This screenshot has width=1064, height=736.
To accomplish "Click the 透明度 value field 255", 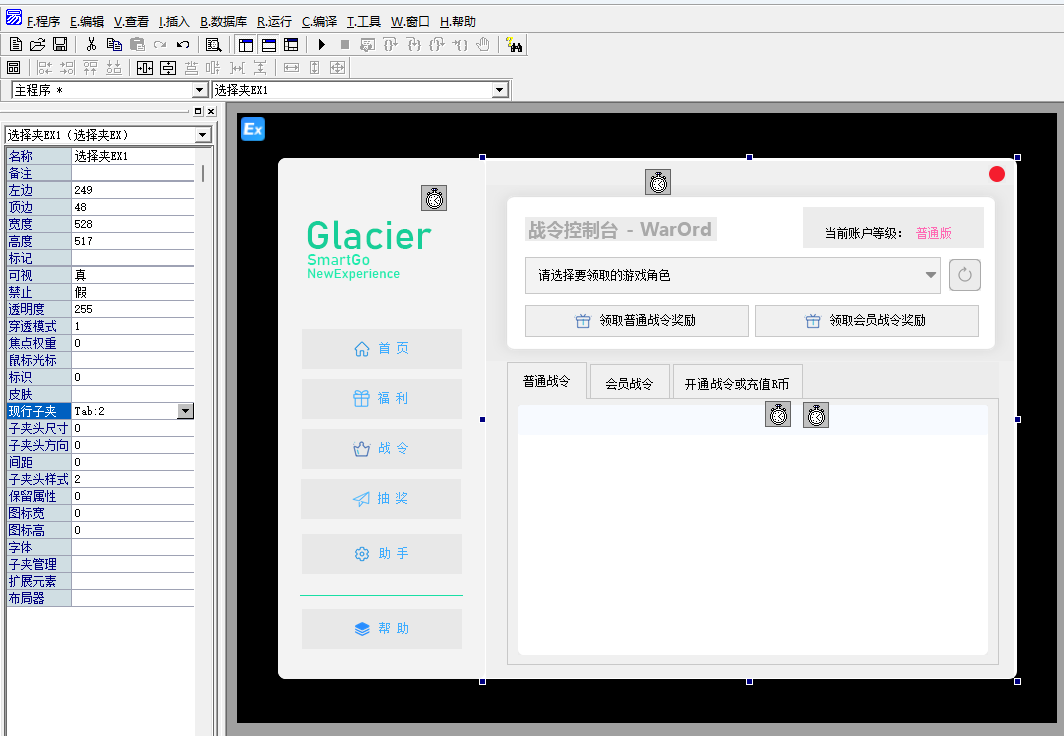I will tap(133, 309).
